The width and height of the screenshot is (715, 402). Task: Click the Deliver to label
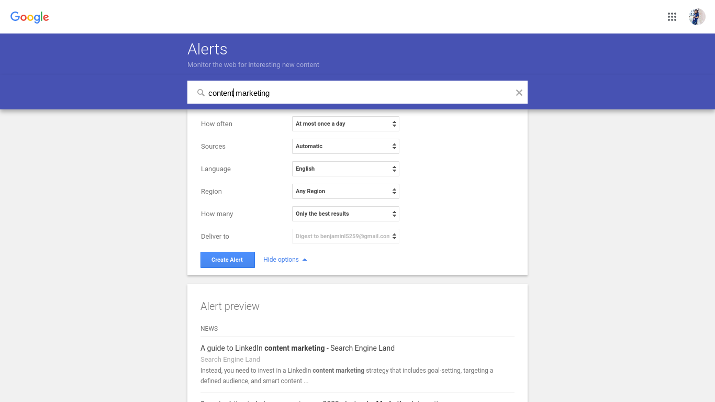coord(215,237)
